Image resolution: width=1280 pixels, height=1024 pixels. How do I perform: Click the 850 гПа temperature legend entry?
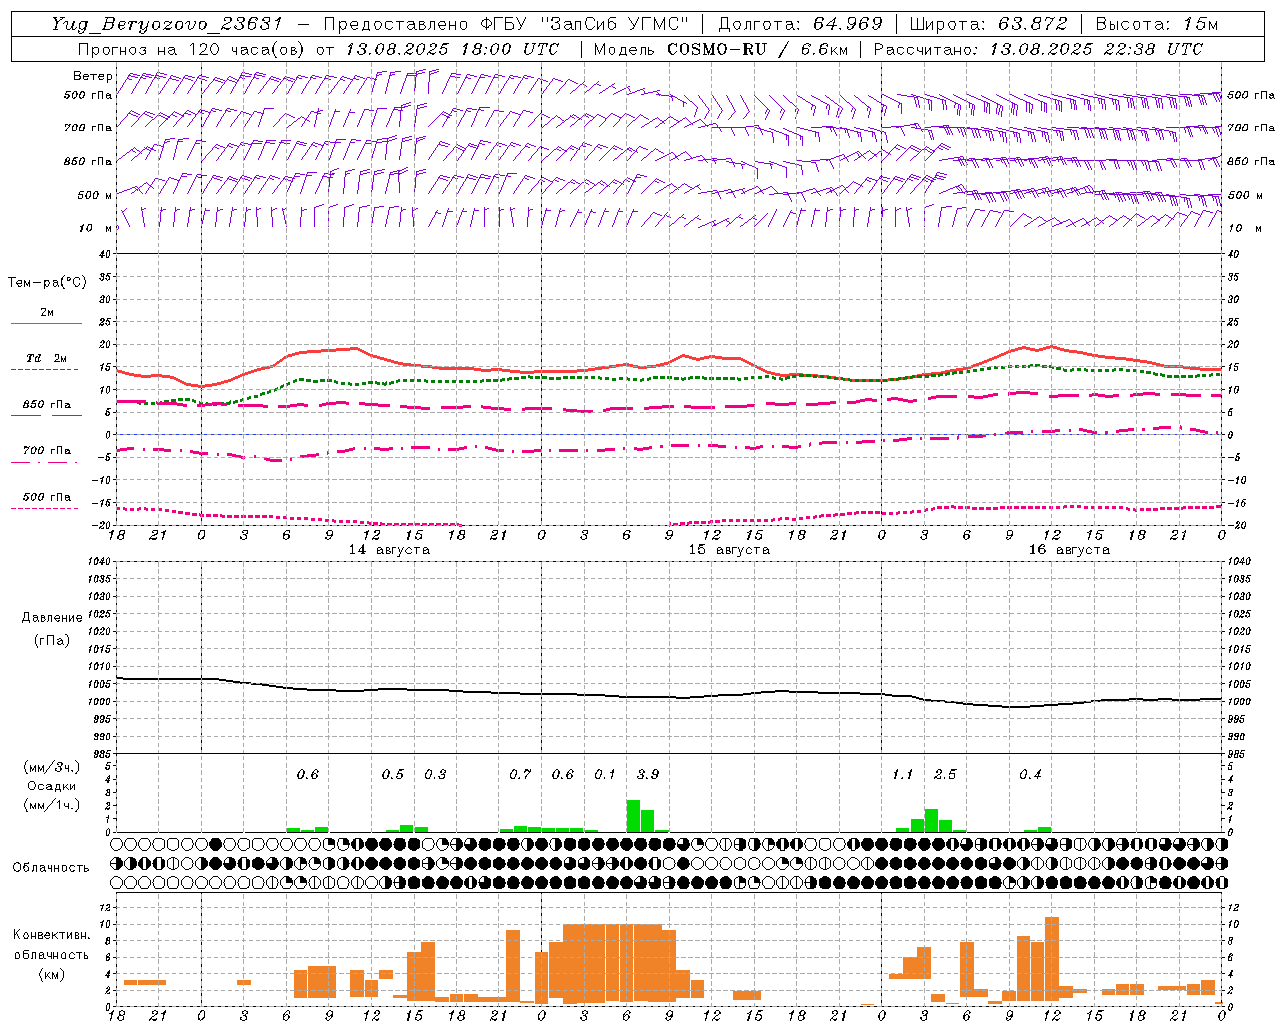point(46,405)
